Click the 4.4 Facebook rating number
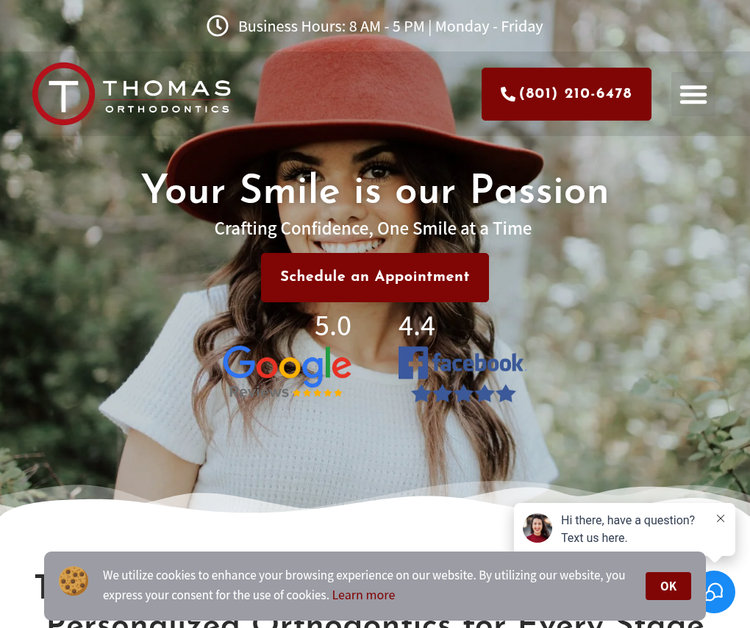The image size is (750, 628). [x=417, y=326]
